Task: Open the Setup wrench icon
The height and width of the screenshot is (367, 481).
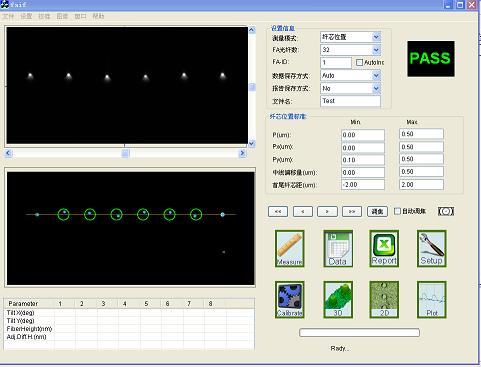Action: tap(432, 248)
